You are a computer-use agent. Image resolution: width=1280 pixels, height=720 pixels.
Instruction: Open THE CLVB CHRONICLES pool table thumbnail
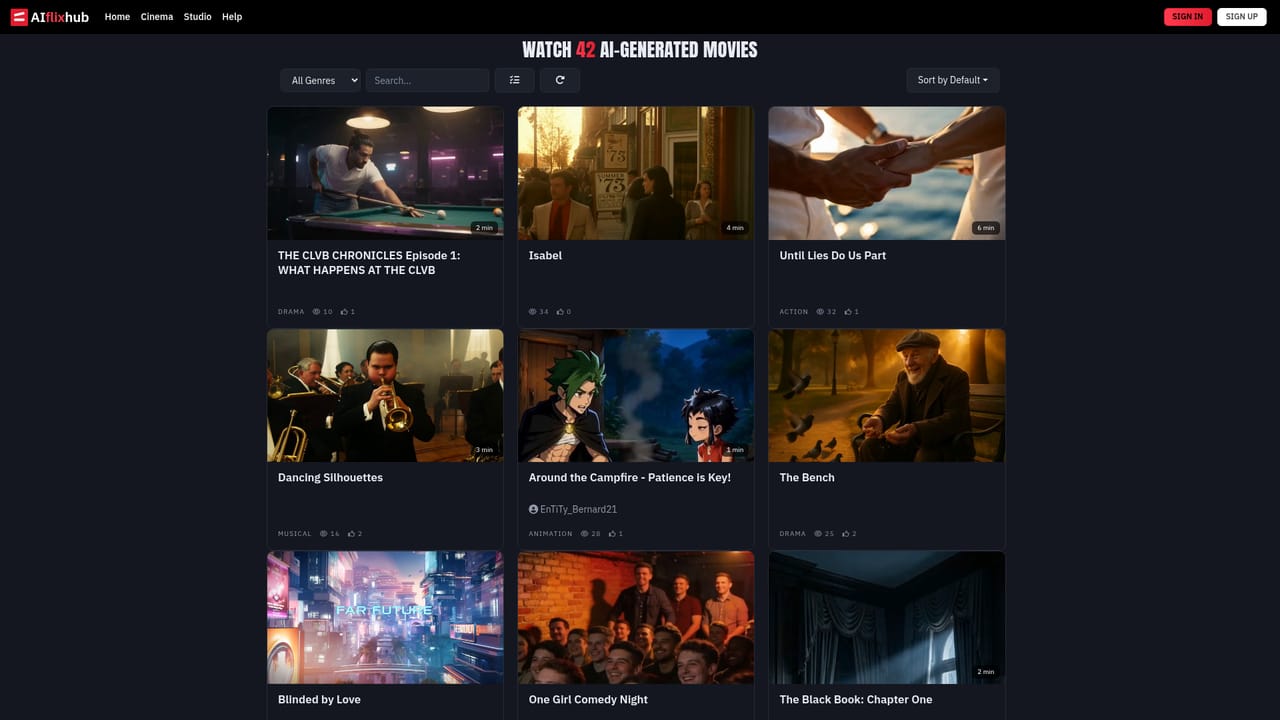coord(385,173)
